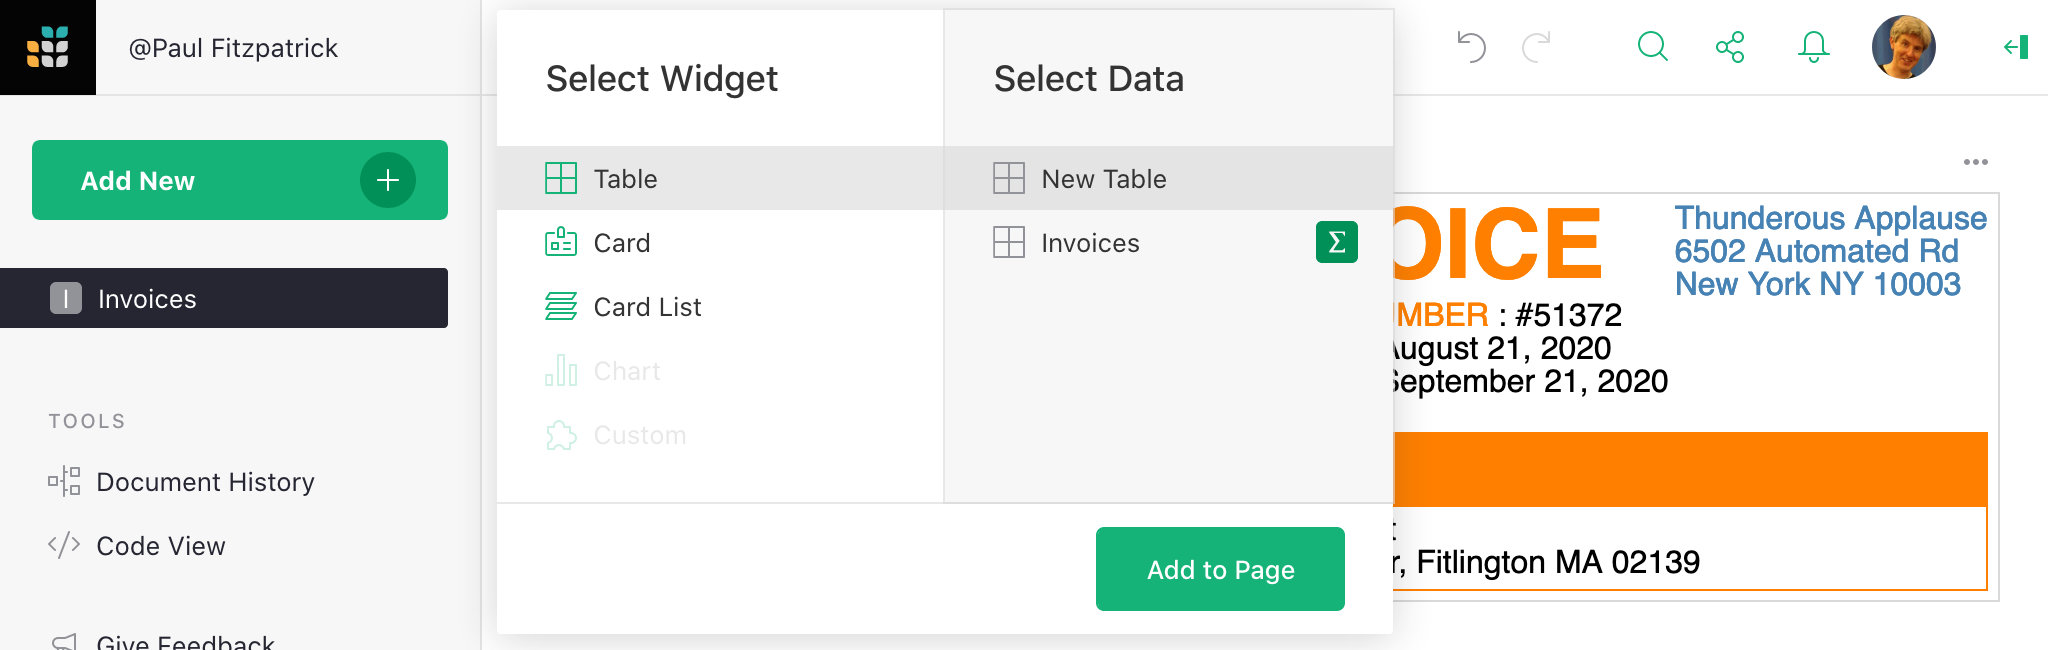2048x650 pixels.
Task: Choose the Card List widget
Action: pos(647,307)
